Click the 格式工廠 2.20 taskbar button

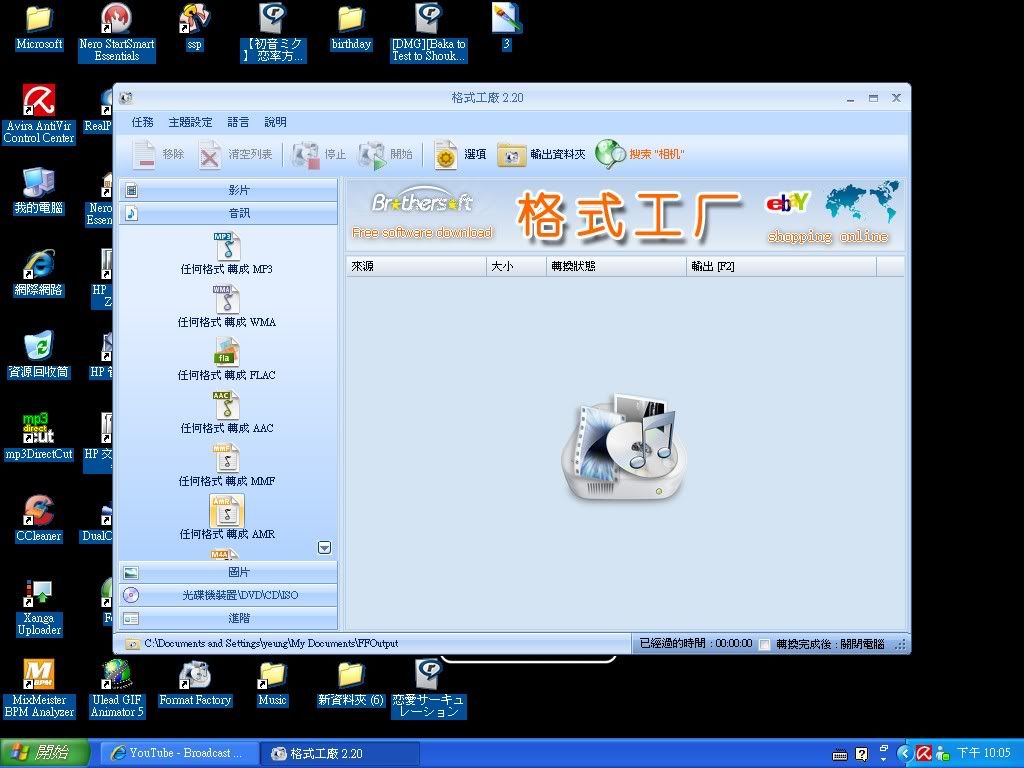coord(339,753)
